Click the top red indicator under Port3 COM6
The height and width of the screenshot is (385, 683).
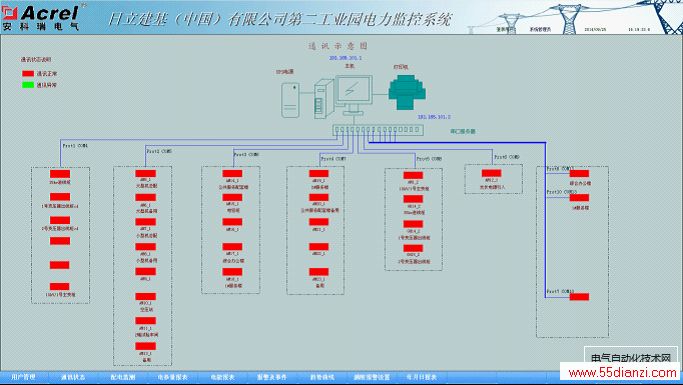[x=233, y=173]
